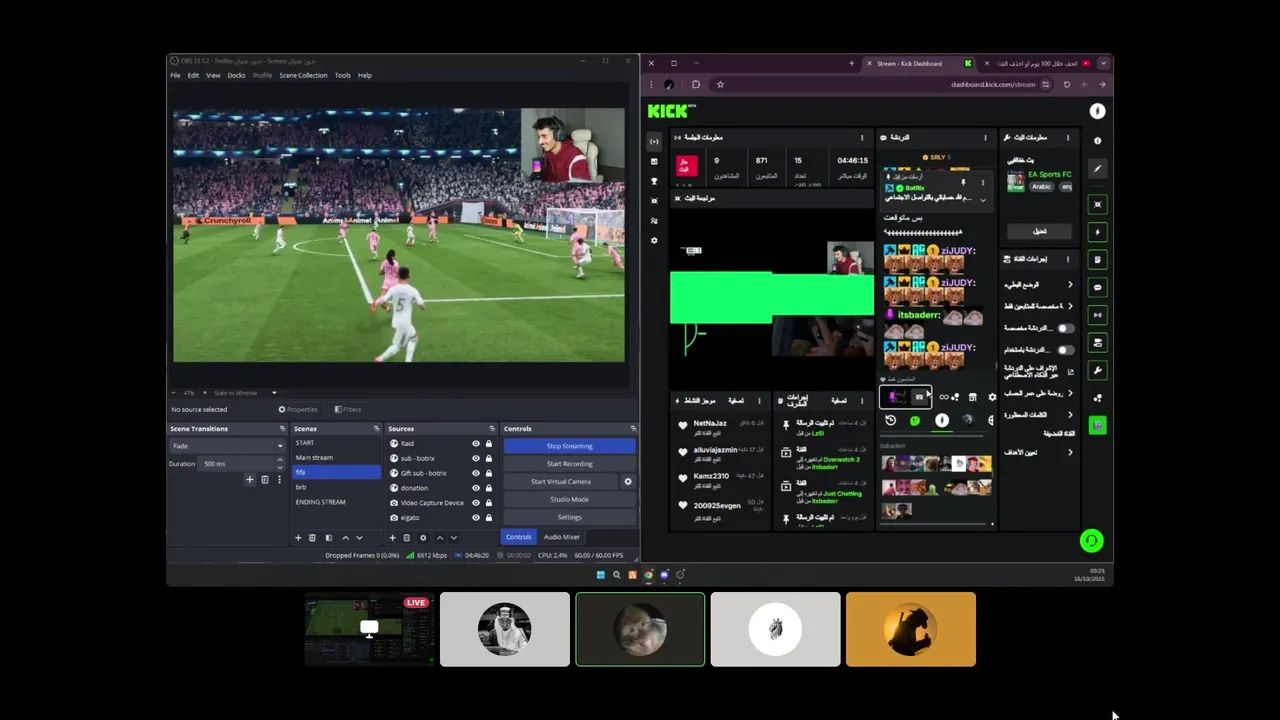Open Properties for the selected source in OBS

298,409
